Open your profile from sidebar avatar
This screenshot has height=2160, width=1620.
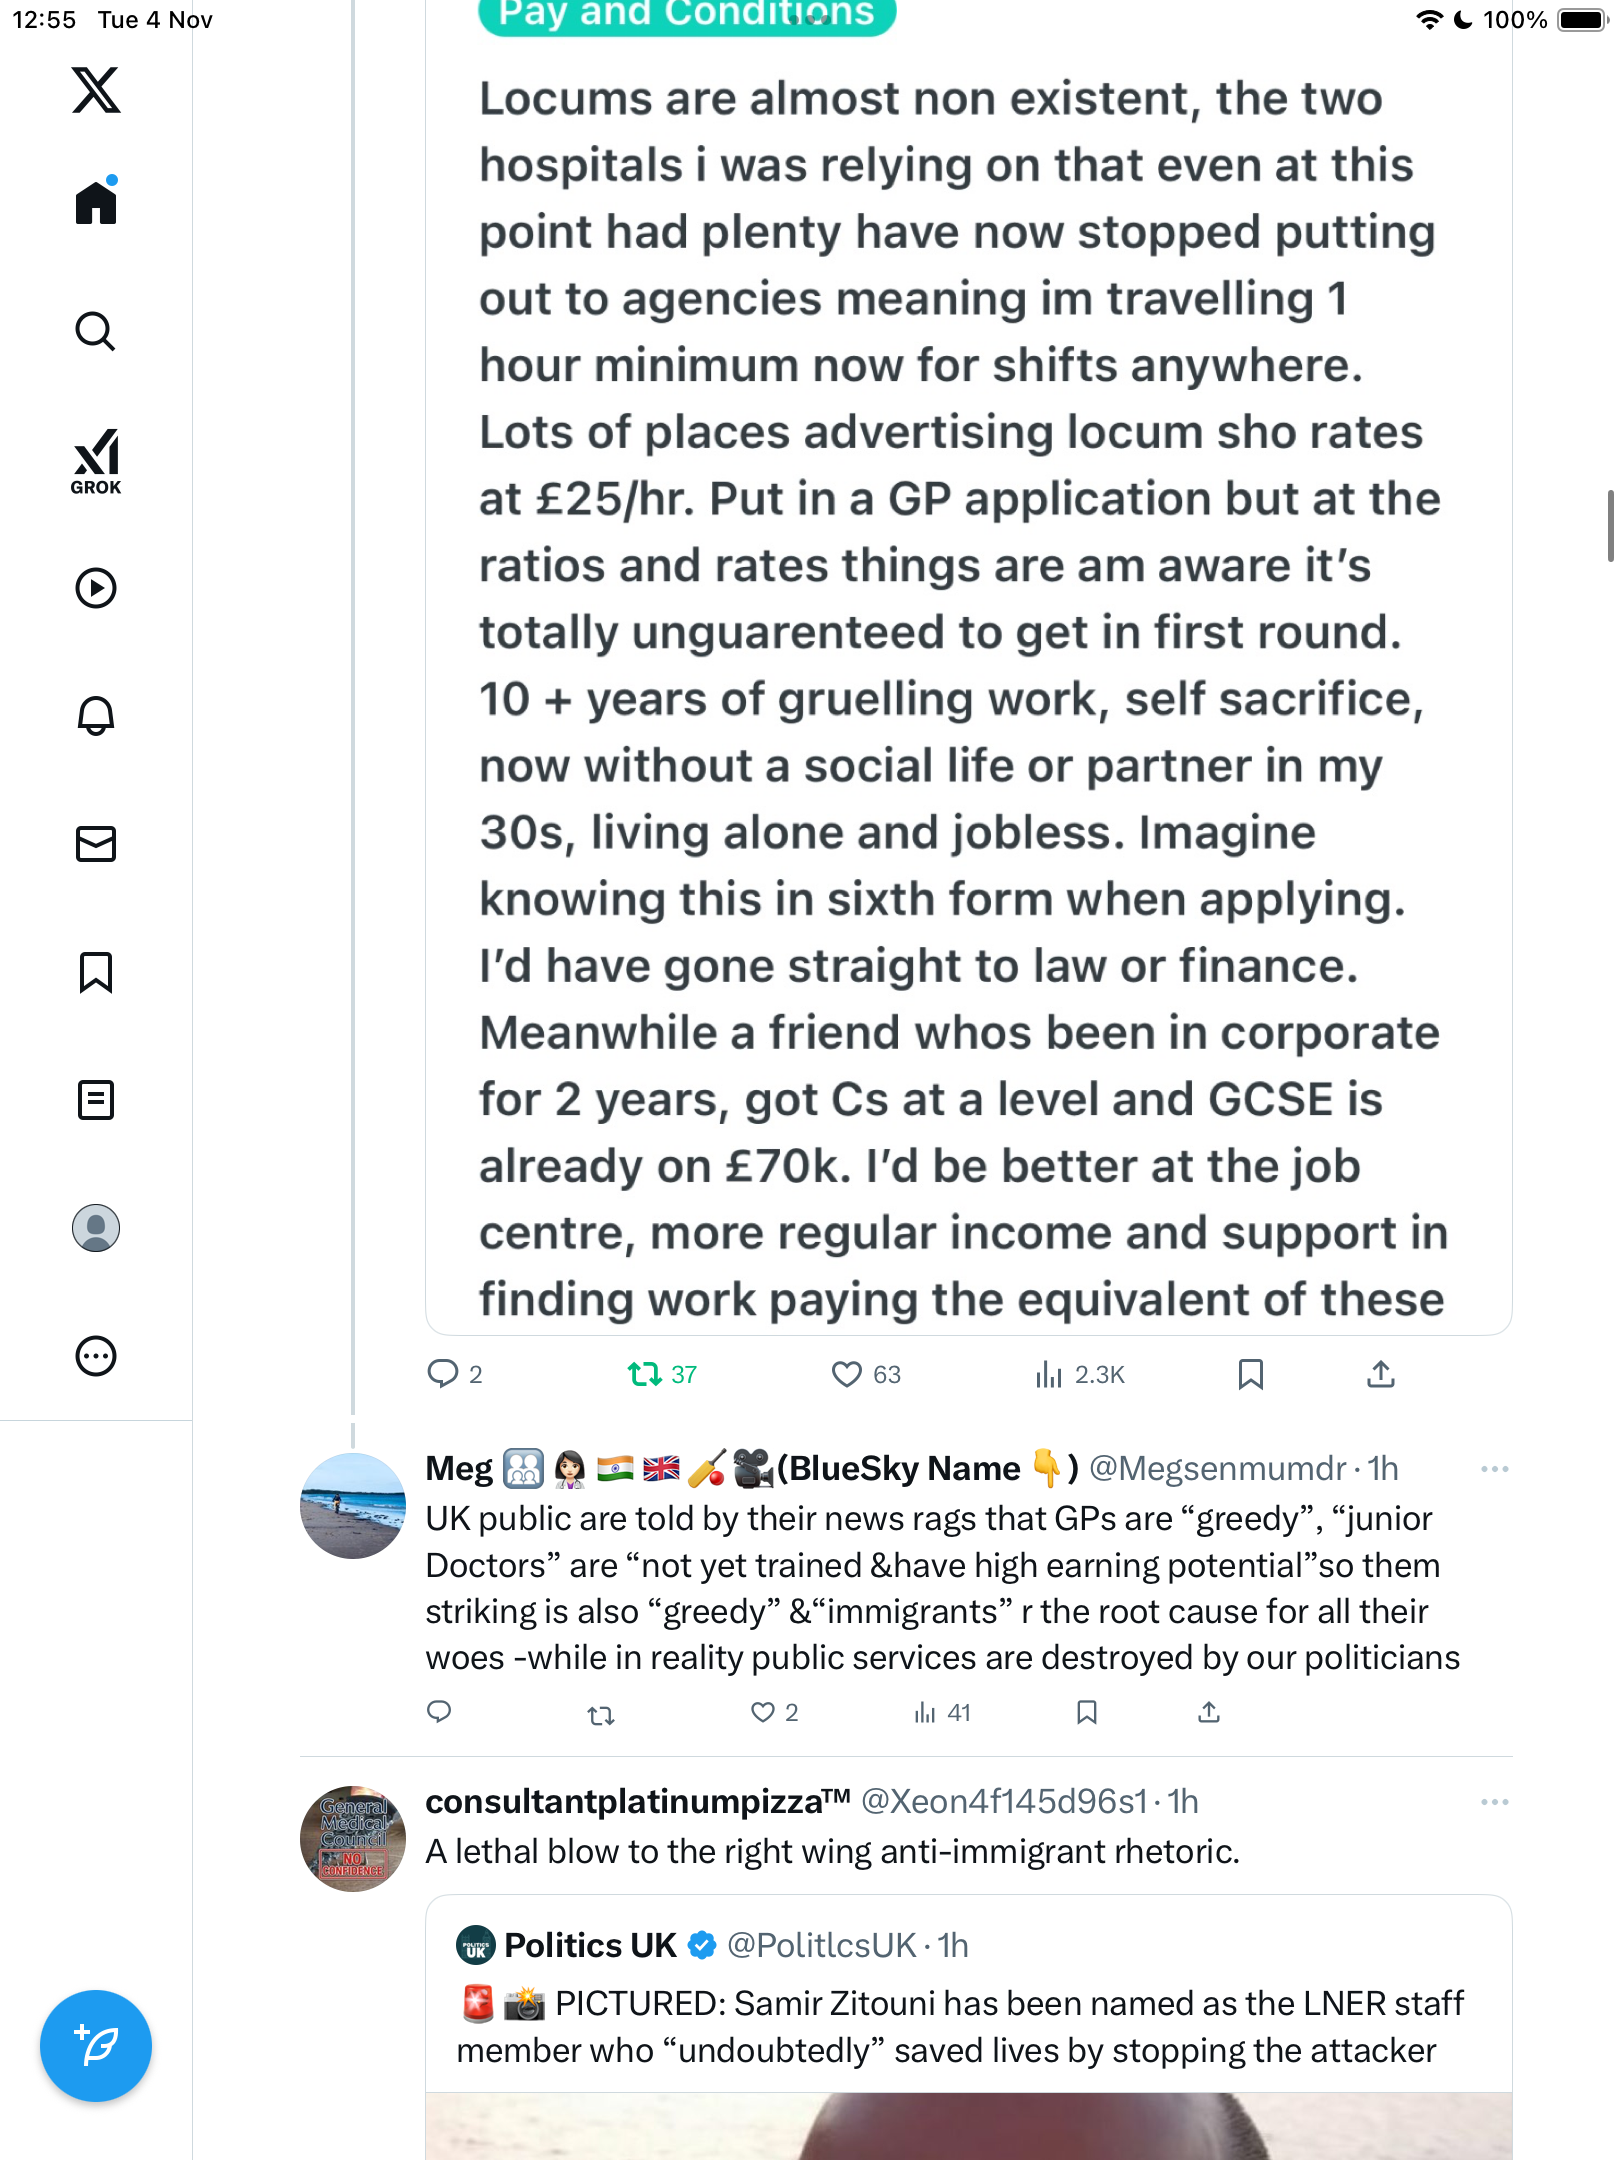[x=96, y=1228]
